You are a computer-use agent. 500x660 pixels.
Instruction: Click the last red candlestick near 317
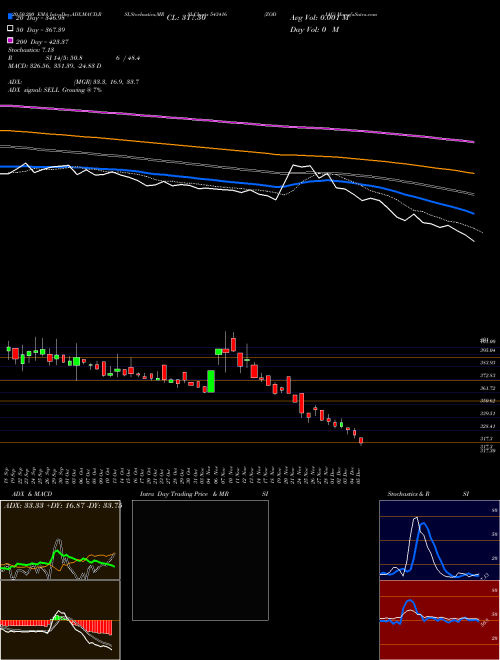(x=361, y=440)
